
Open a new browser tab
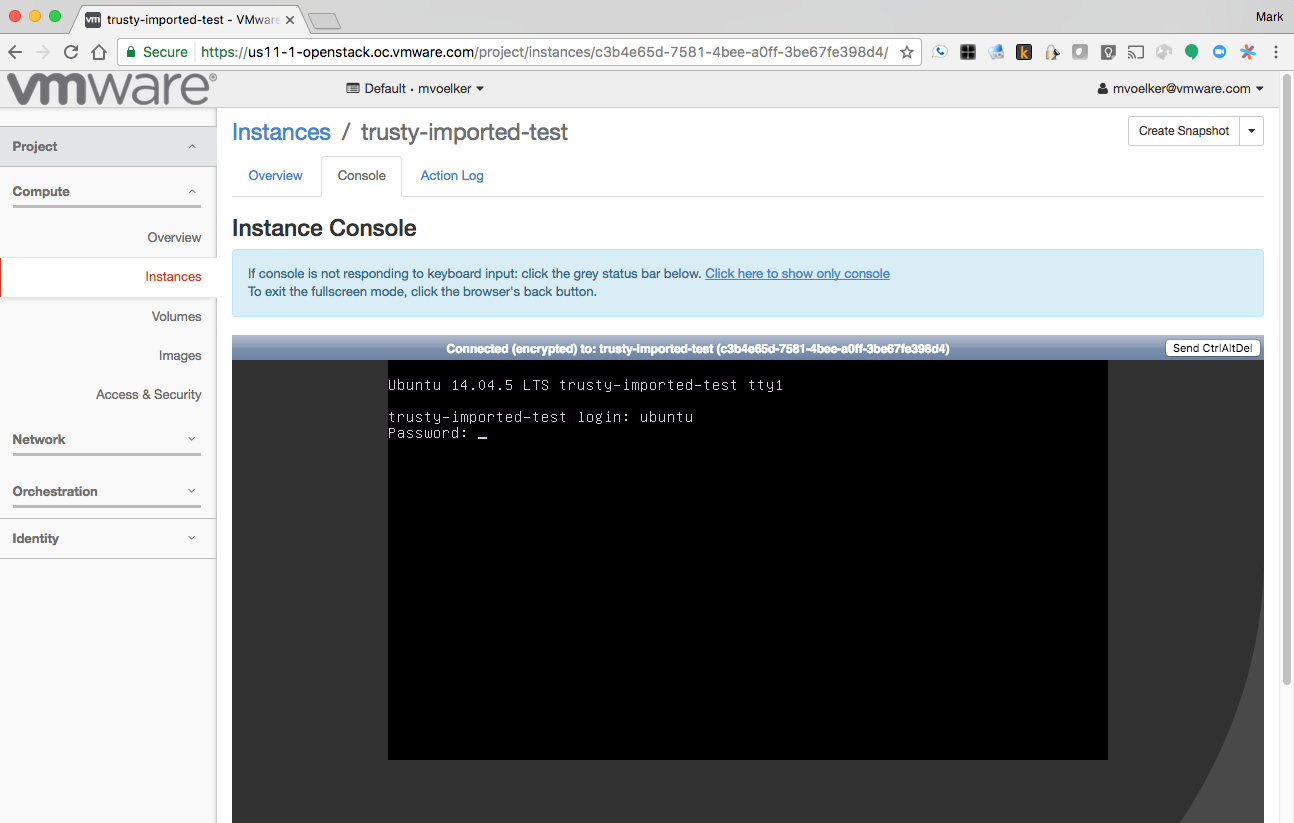(324, 20)
